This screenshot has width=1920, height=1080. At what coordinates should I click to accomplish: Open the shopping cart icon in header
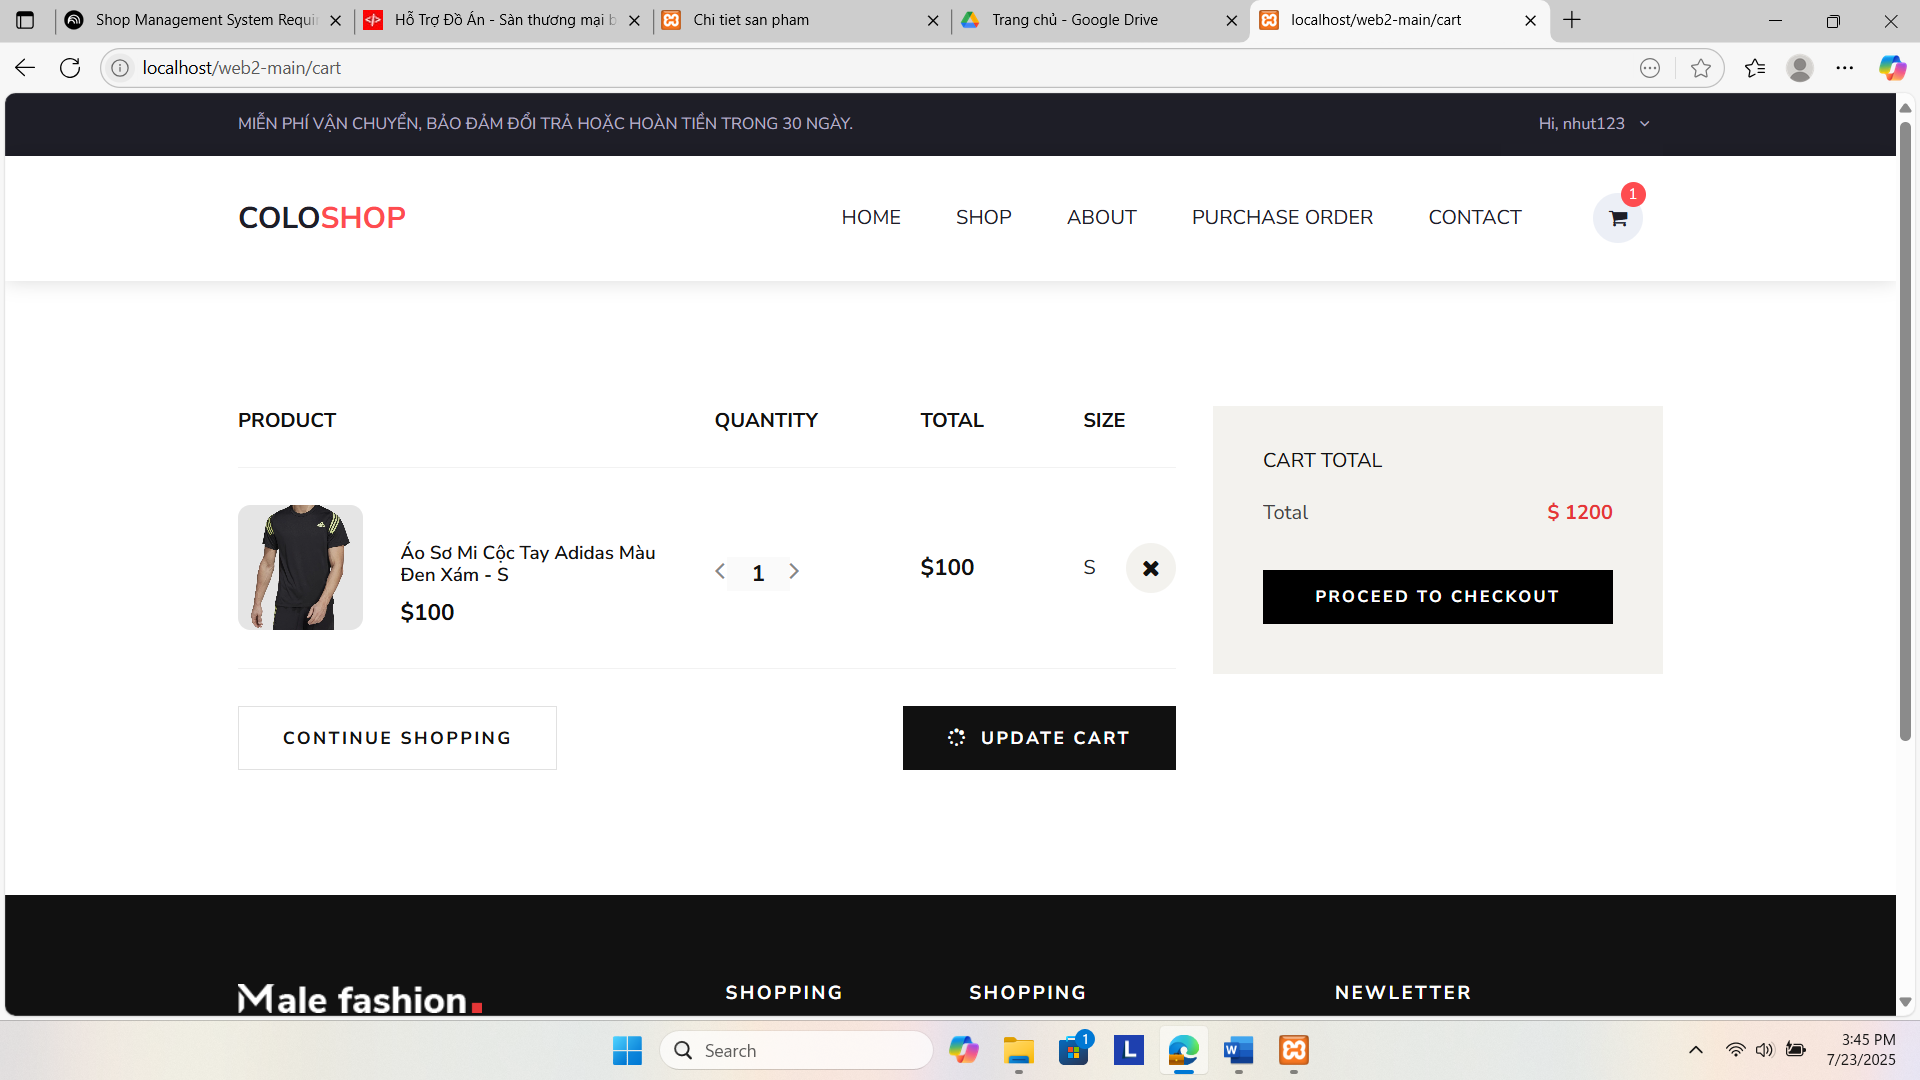(x=1617, y=218)
